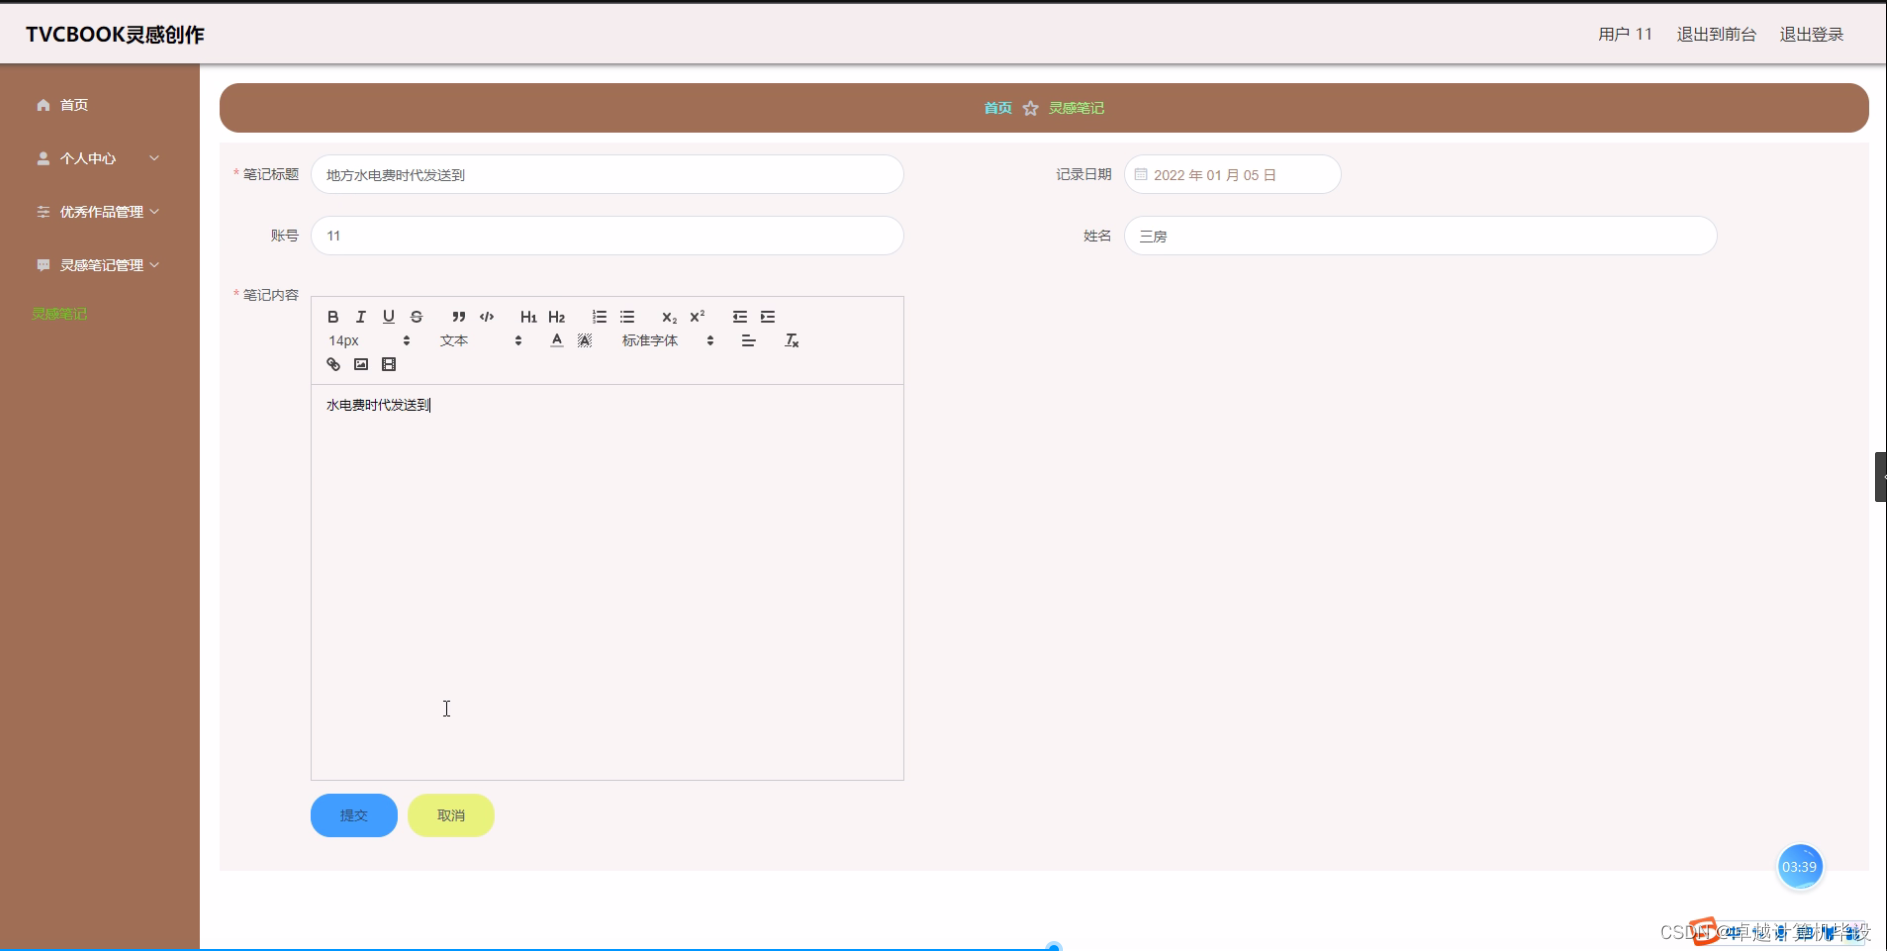Expand the 个人中心 sidebar menu
Image resolution: width=1887 pixels, height=951 pixels.
tap(98, 158)
